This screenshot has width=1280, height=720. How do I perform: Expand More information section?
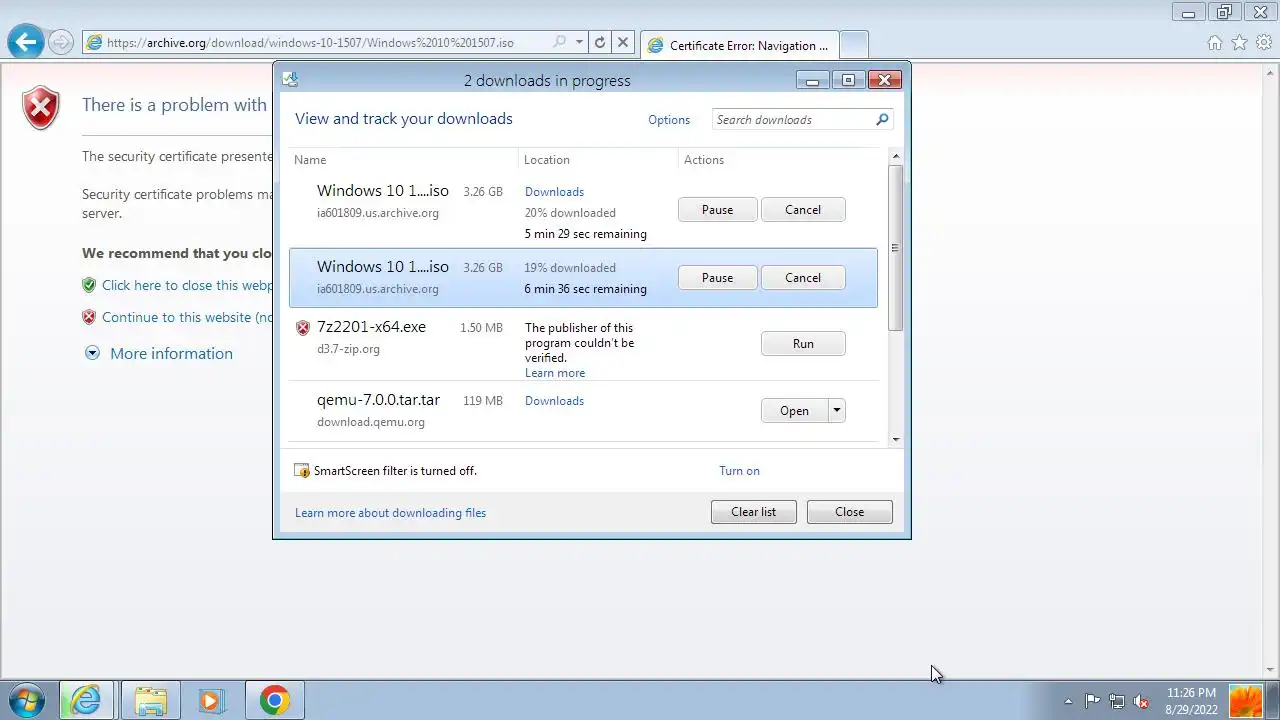click(171, 354)
